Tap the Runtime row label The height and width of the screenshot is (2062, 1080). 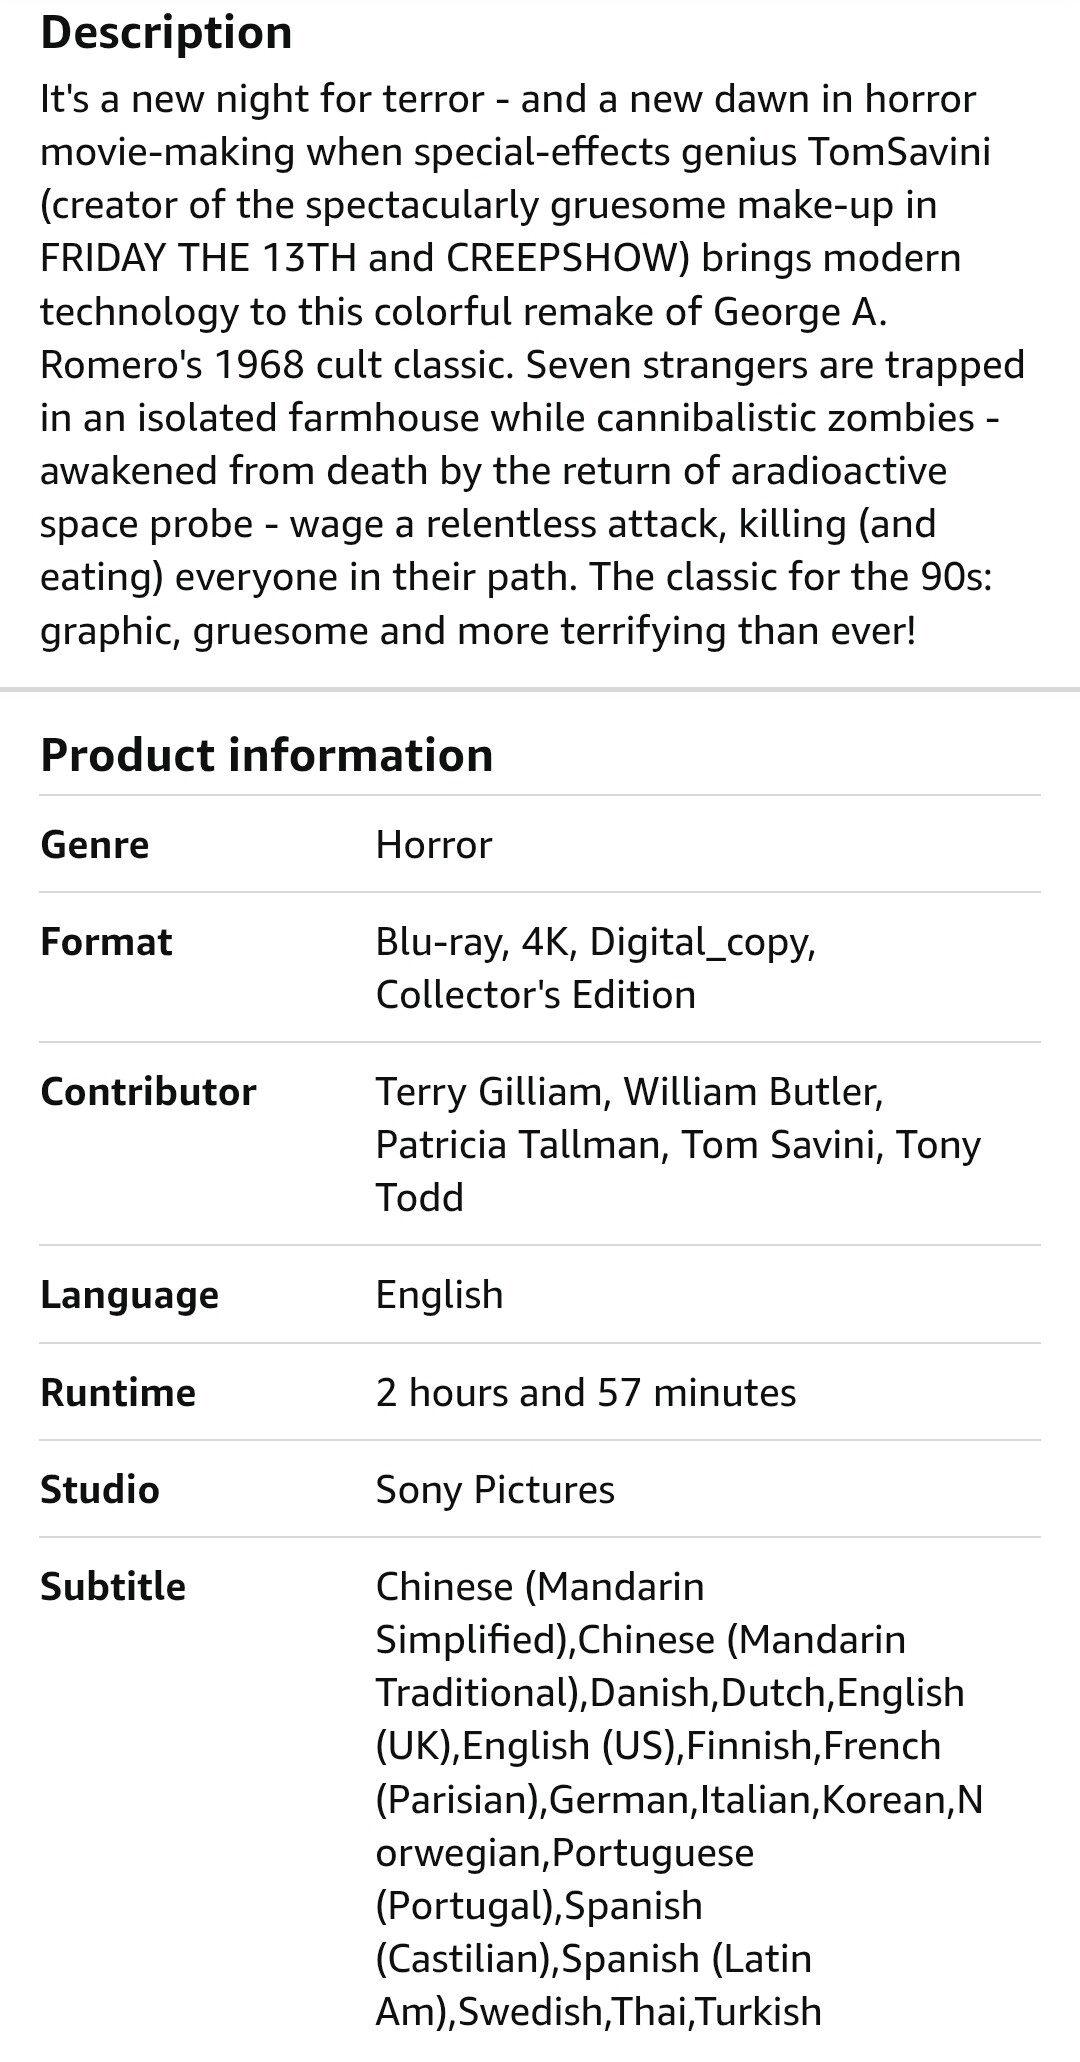[x=118, y=1392]
